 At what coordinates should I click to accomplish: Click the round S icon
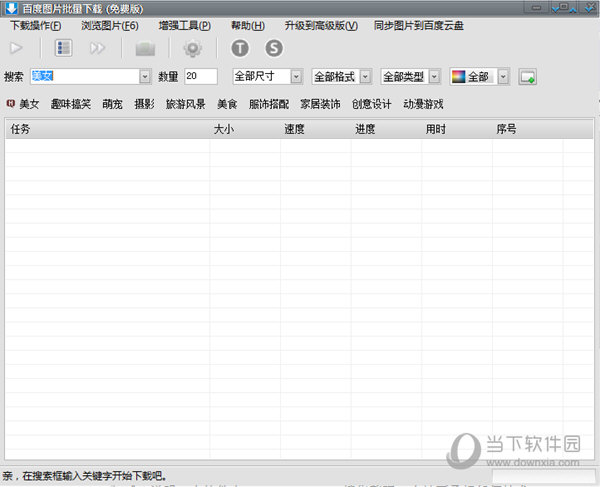274,48
